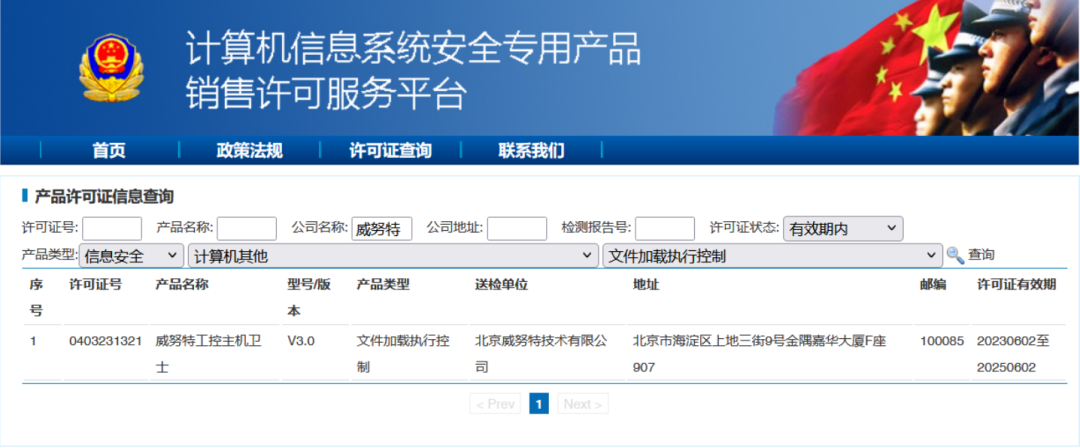Screen dimensions: 1080x448
Task: Focus the 公司地址 input field
Action: click(x=517, y=229)
